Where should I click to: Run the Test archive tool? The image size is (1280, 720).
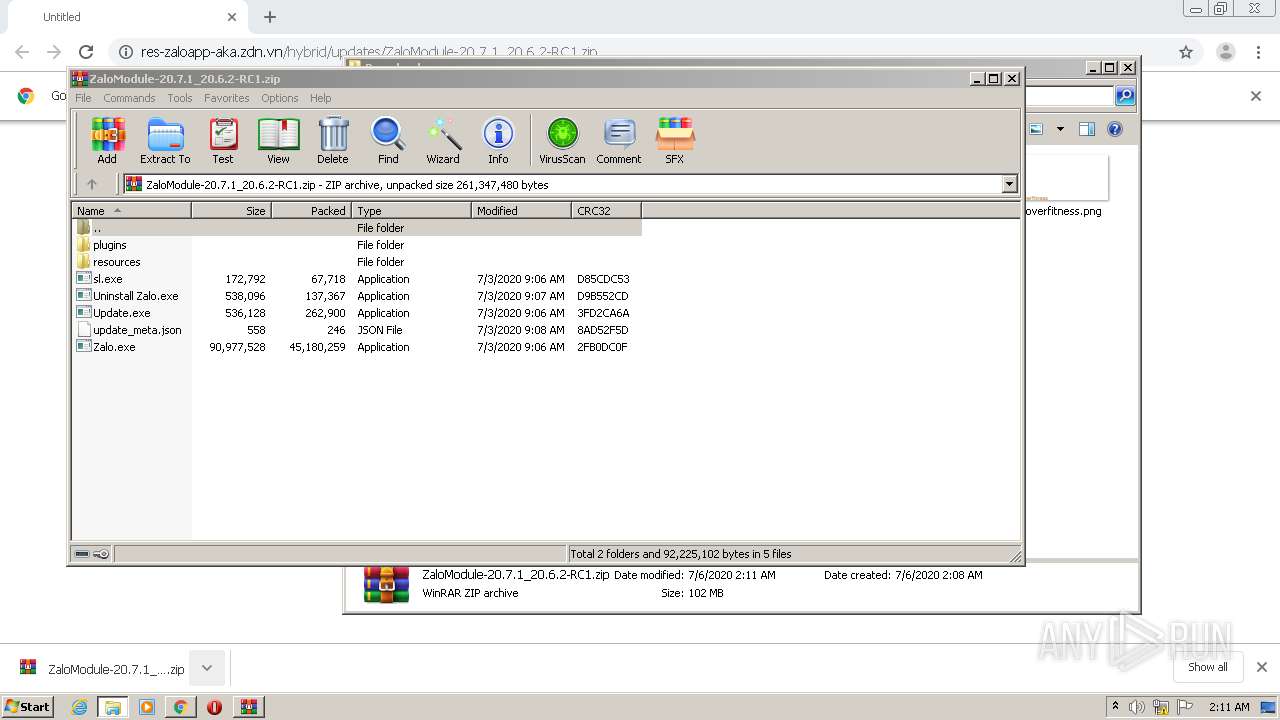click(223, 140)
